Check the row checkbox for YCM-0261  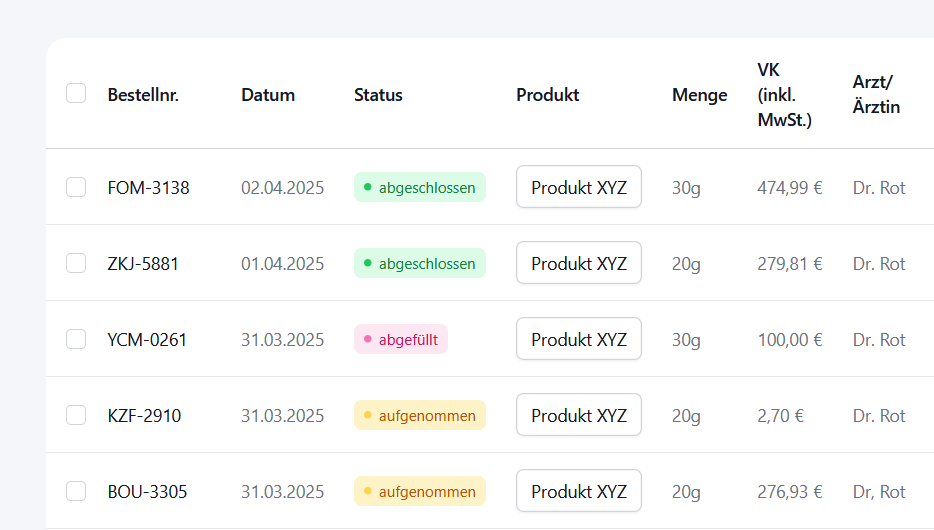[x=76, y=339]
